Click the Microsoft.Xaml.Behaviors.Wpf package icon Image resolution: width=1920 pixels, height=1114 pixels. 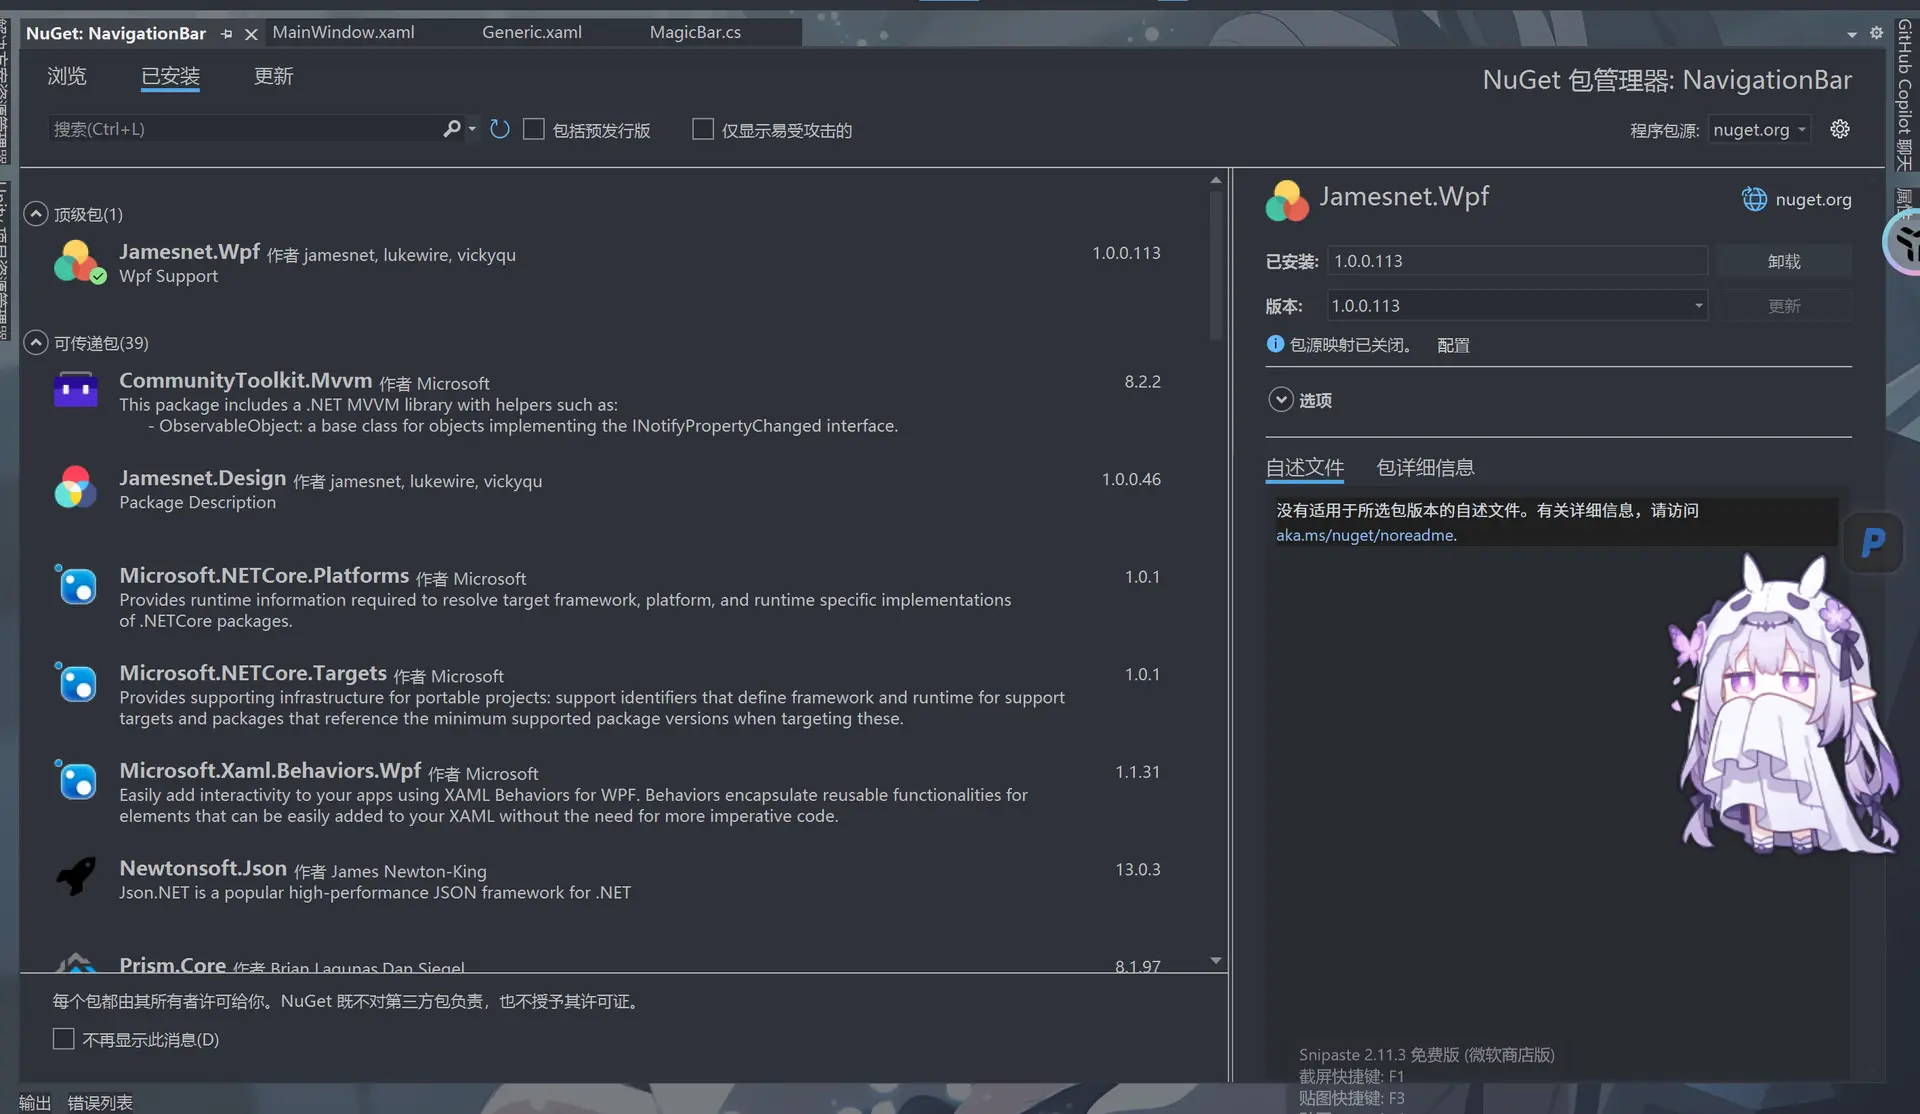coord(76,780)
